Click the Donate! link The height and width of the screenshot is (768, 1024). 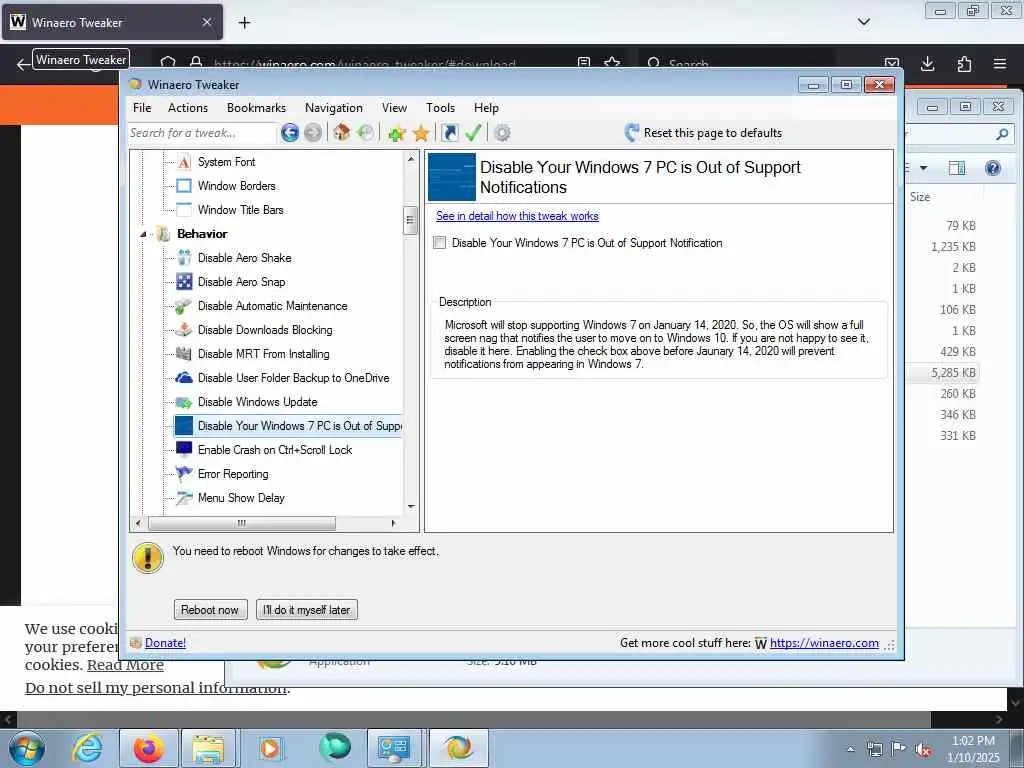(x=165, y=643)
